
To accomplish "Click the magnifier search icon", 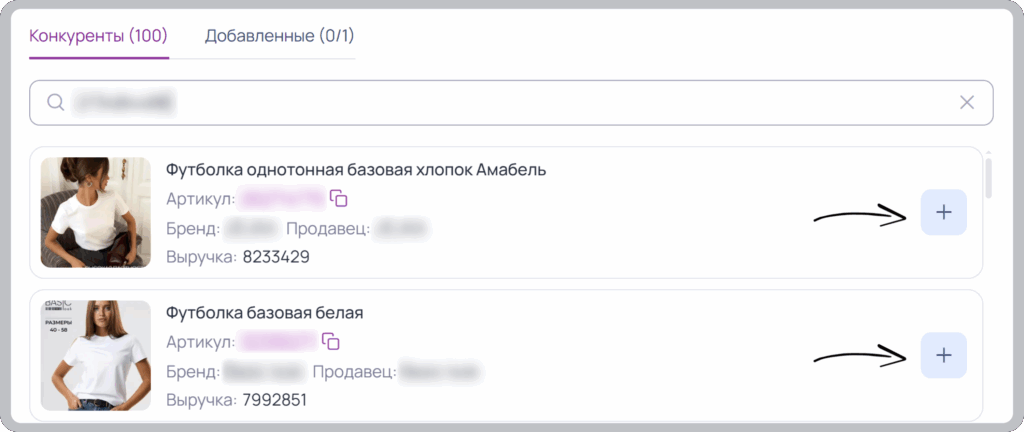I will coord(56,102).
